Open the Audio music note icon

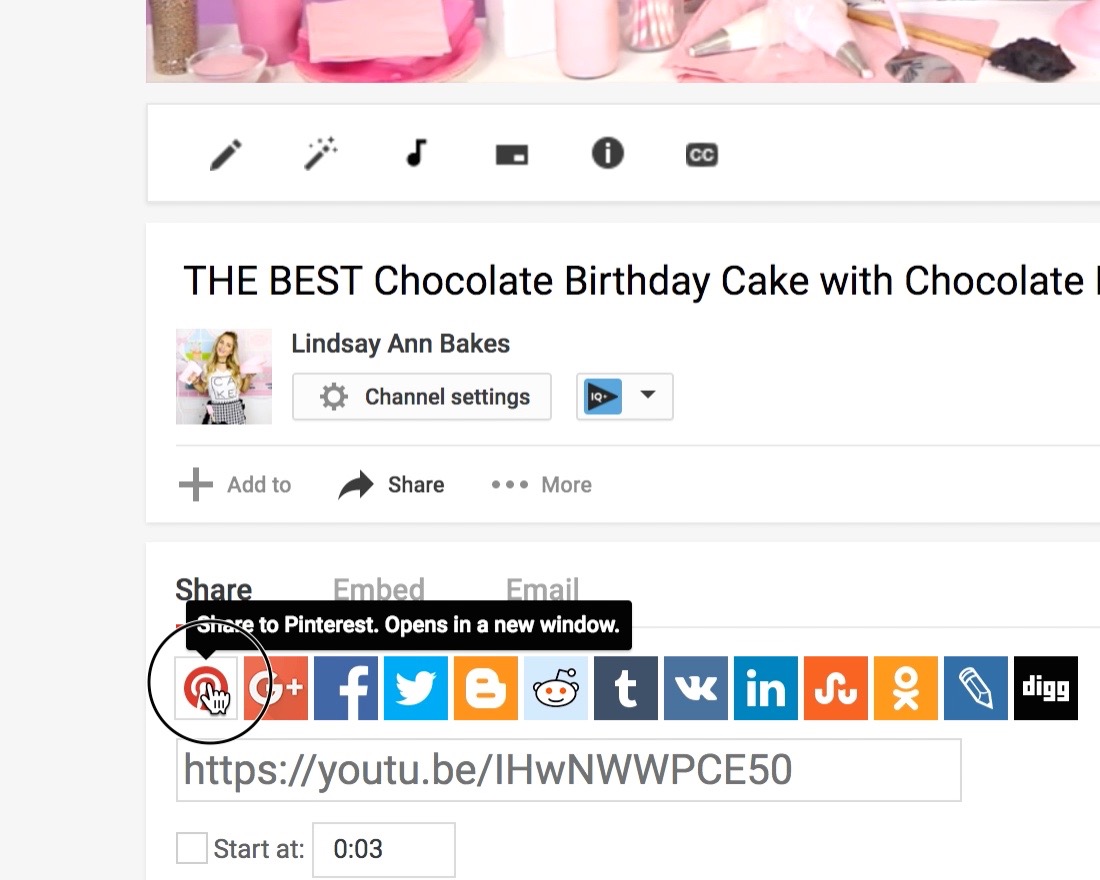coord(416,152)
